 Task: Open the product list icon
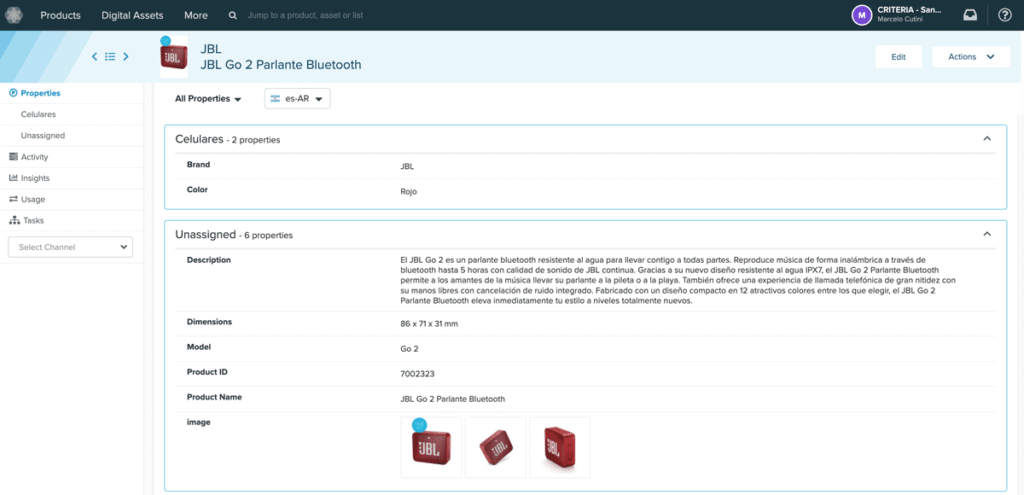pos(110,57)
